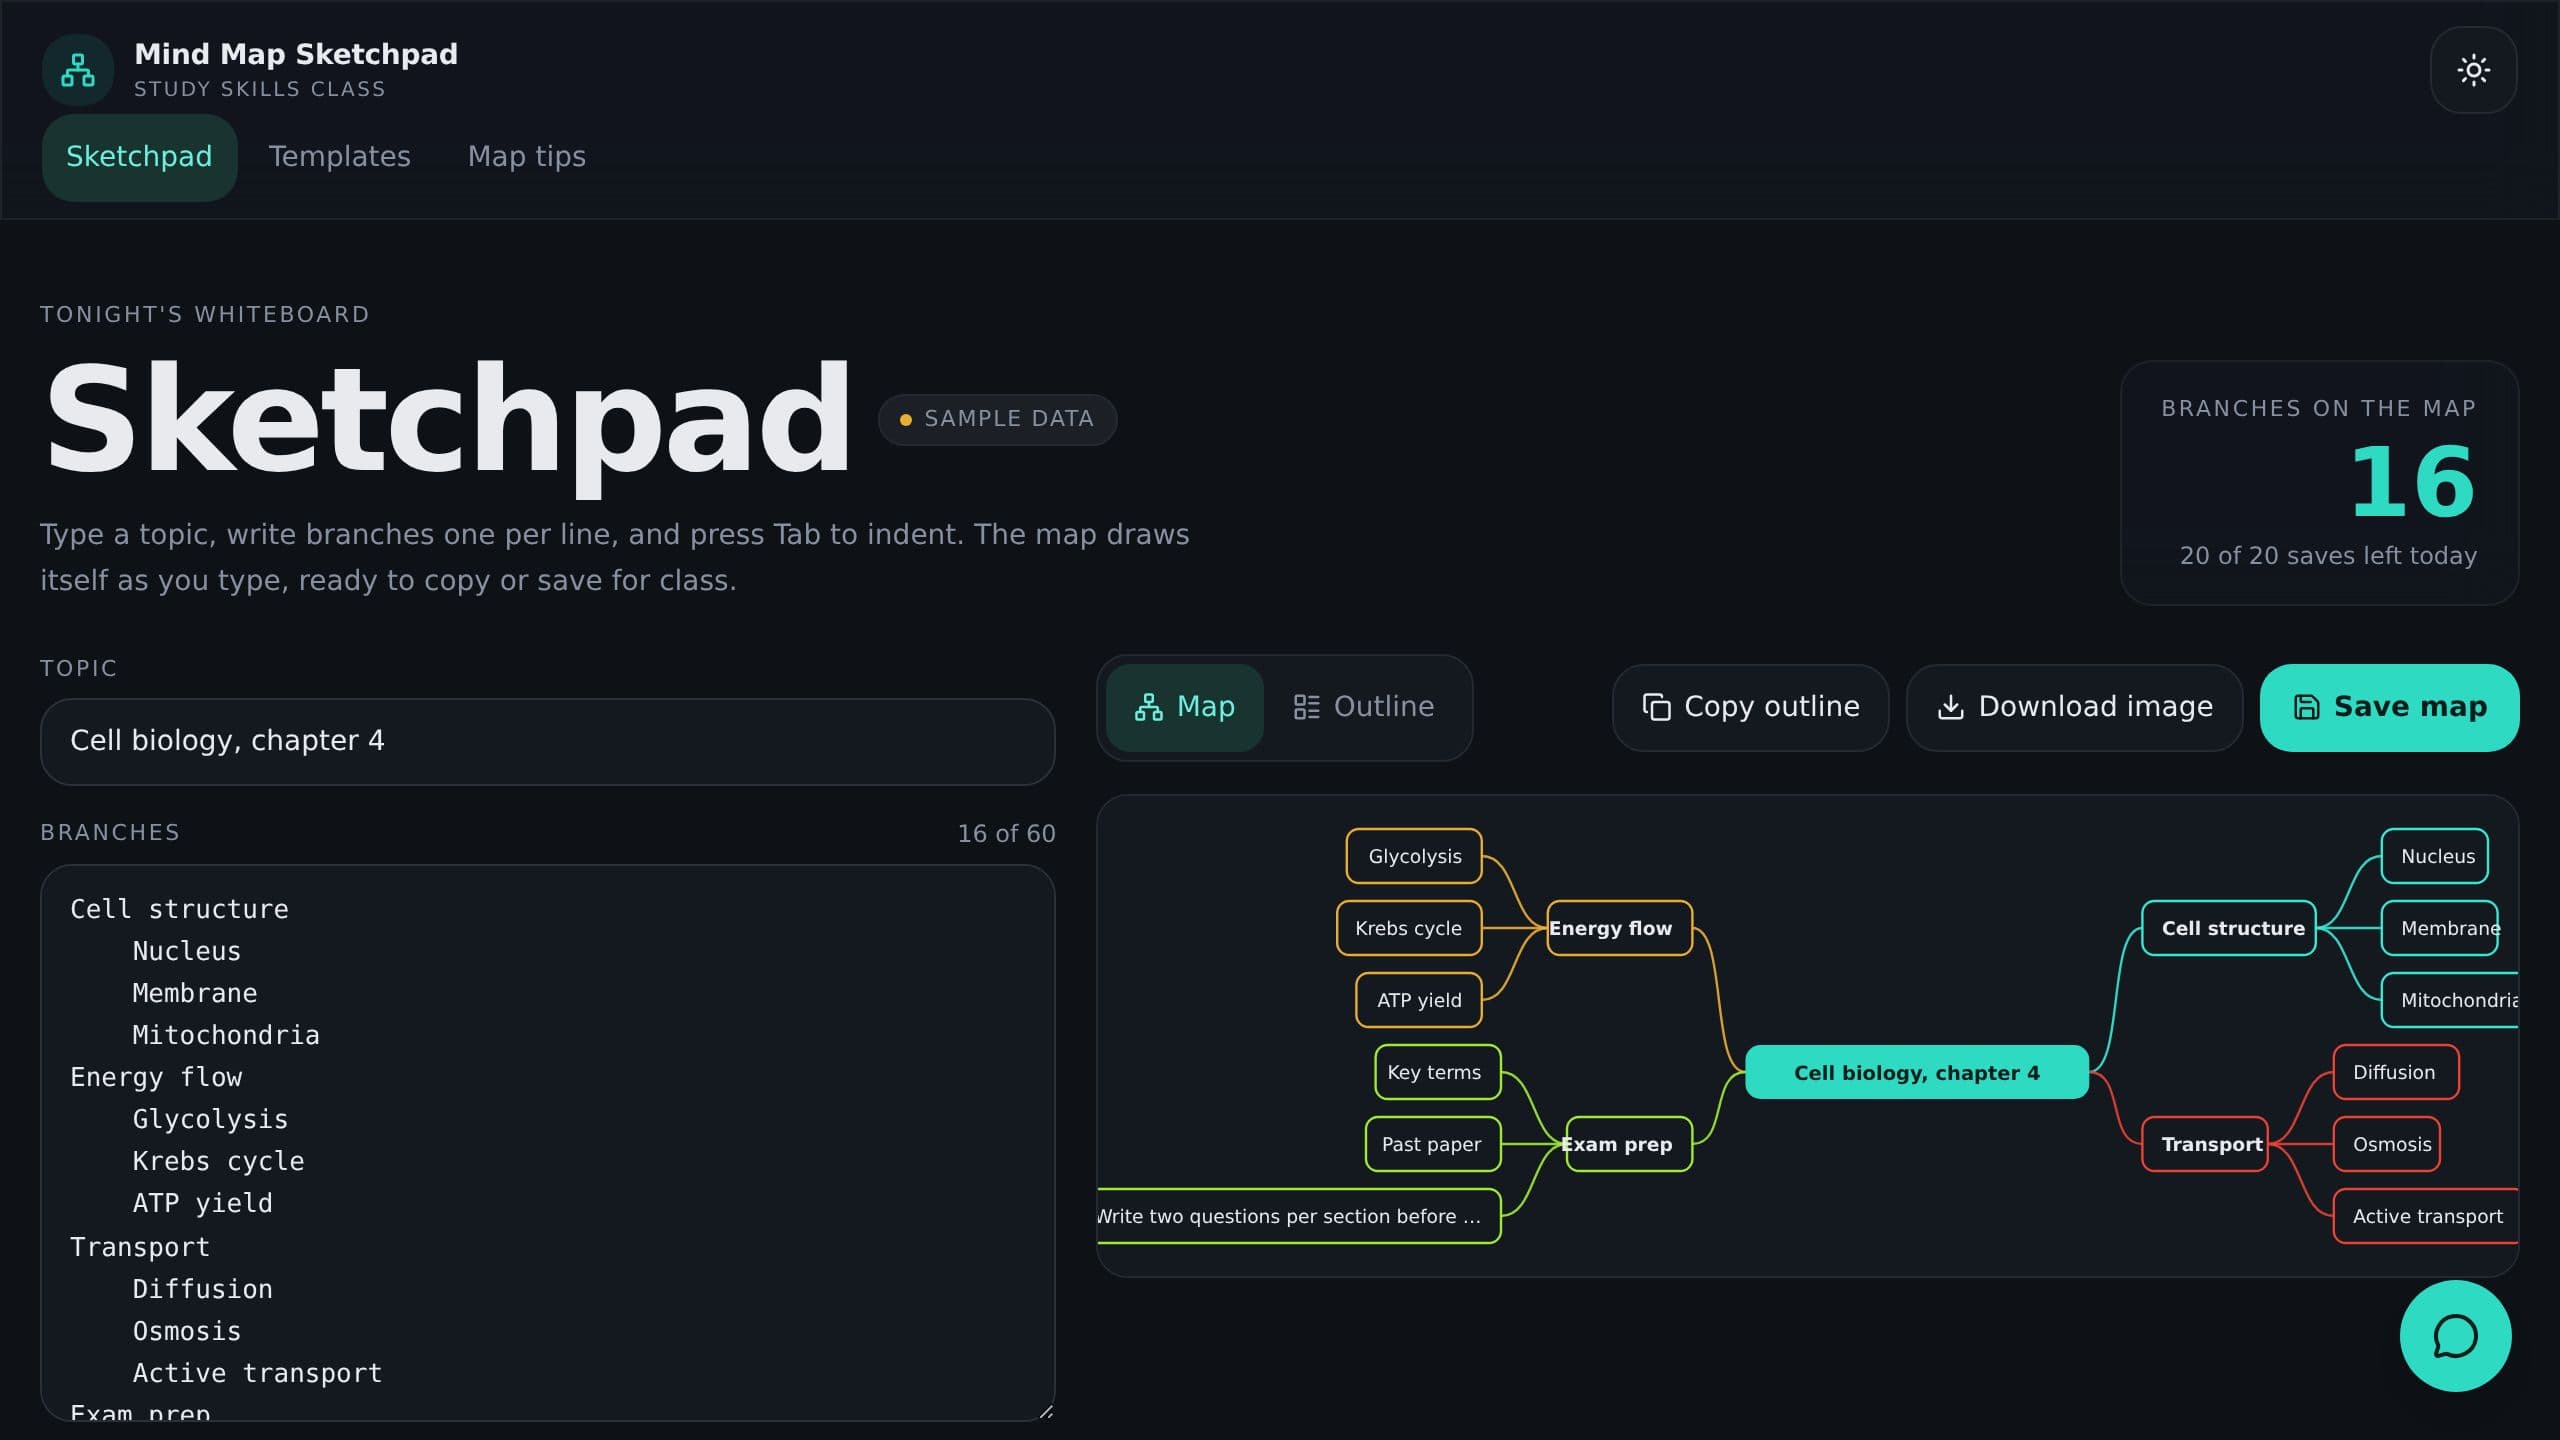Click the Key terms map node

1437,1072
